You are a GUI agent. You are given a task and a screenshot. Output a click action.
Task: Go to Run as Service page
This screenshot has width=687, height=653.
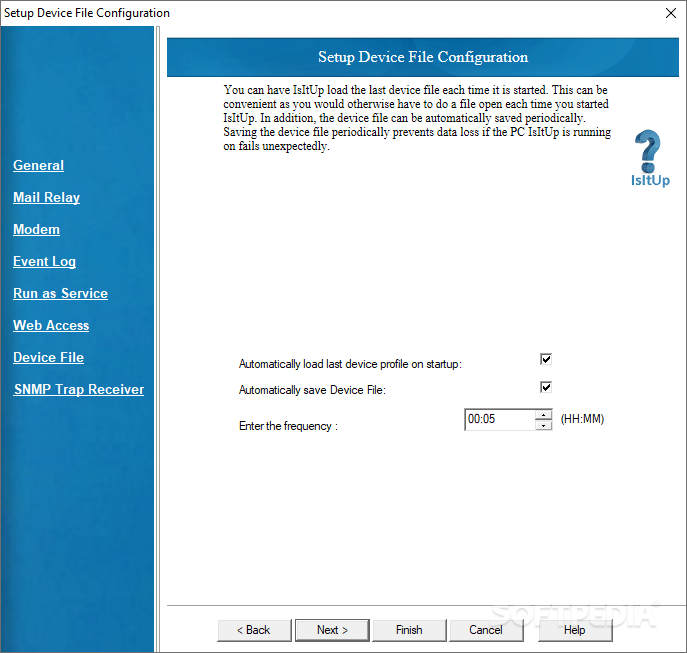[60, 293]
